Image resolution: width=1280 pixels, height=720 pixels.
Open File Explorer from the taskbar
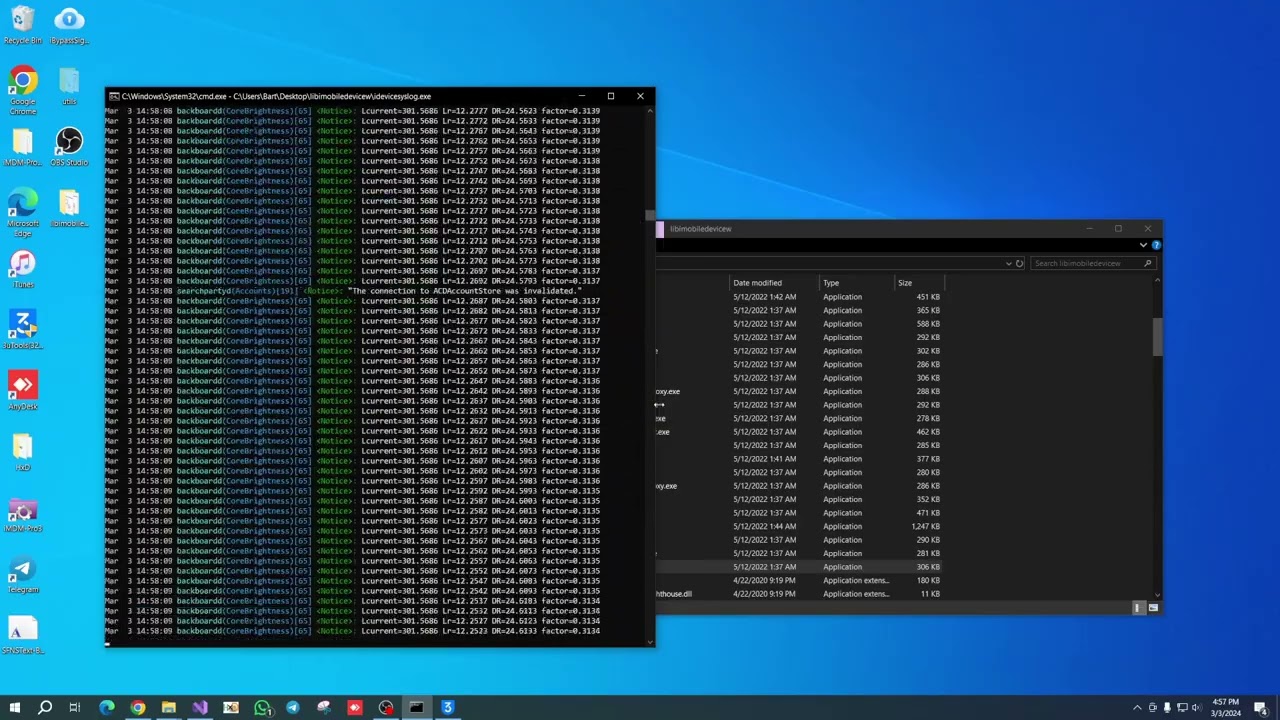click(169, 708)
